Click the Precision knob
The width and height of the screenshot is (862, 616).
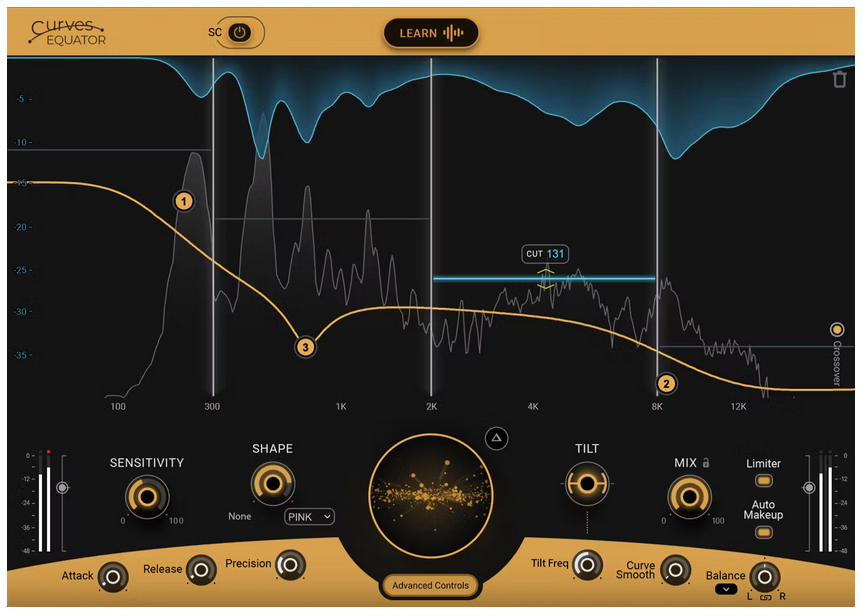pyautogui.click(x=290, y=564)
